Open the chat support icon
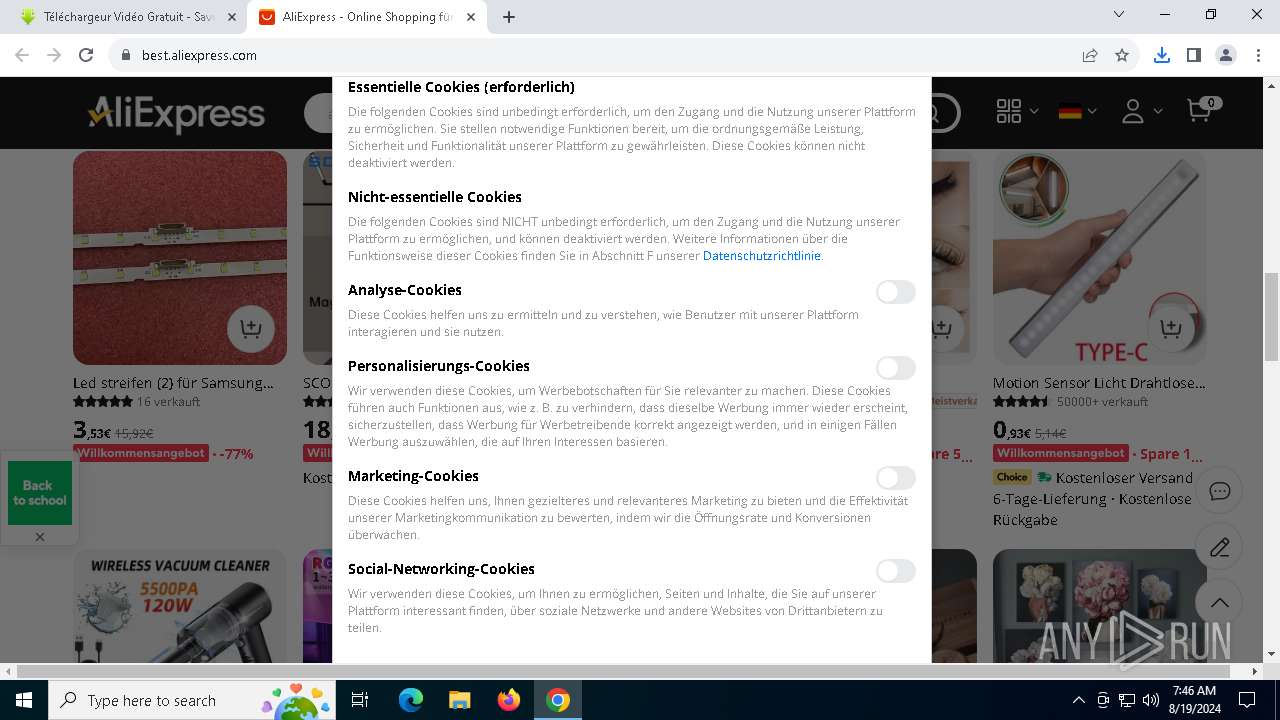This screenshot has width=1280, height=720. [x=1220, y=491]
